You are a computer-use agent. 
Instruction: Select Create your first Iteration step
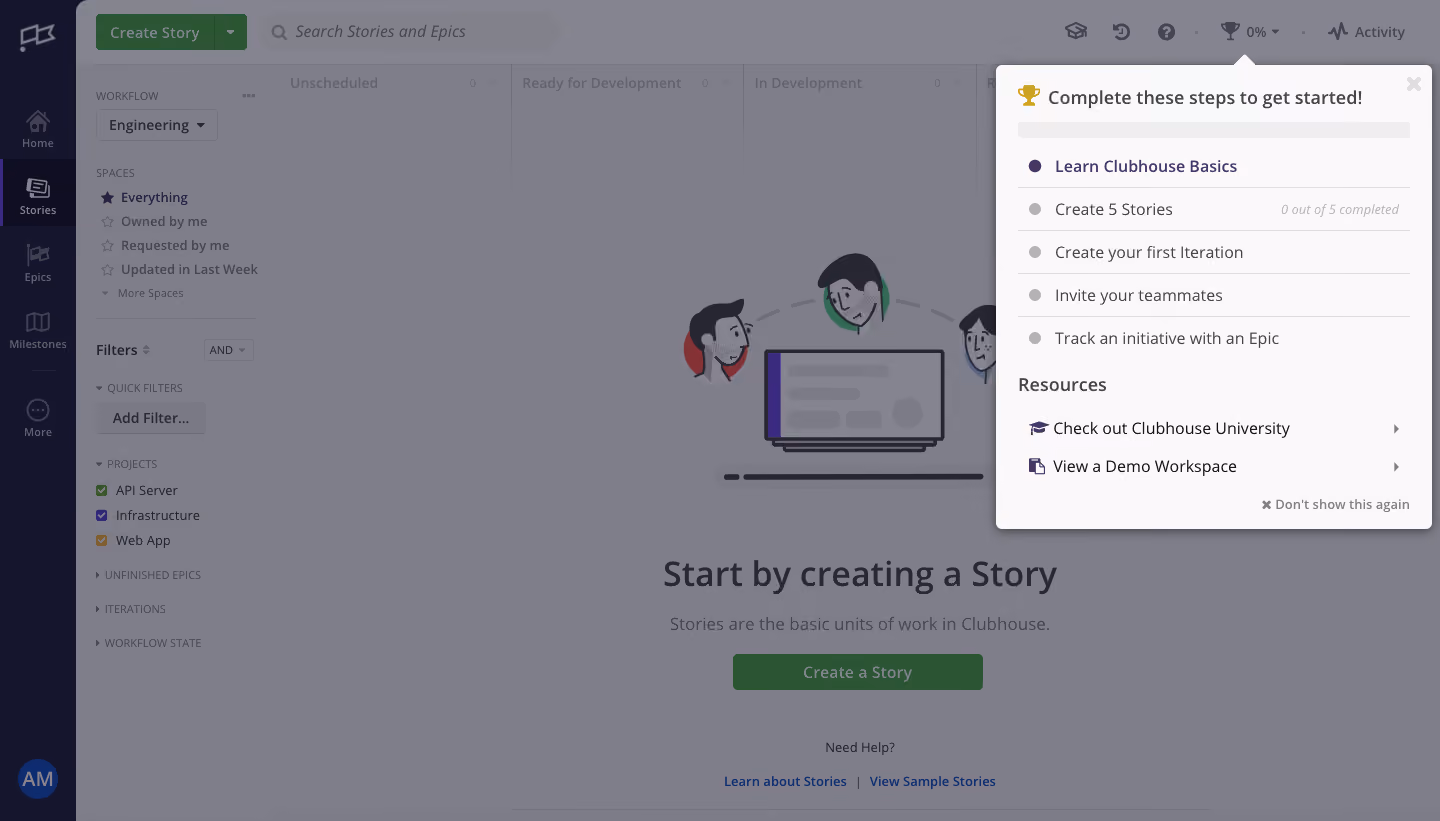pyautogui.click(x=1214, y=253)
